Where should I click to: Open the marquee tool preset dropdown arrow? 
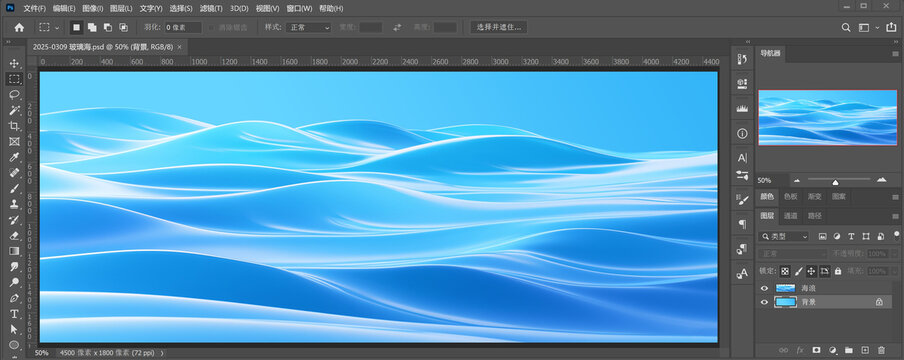coord(56,27)
